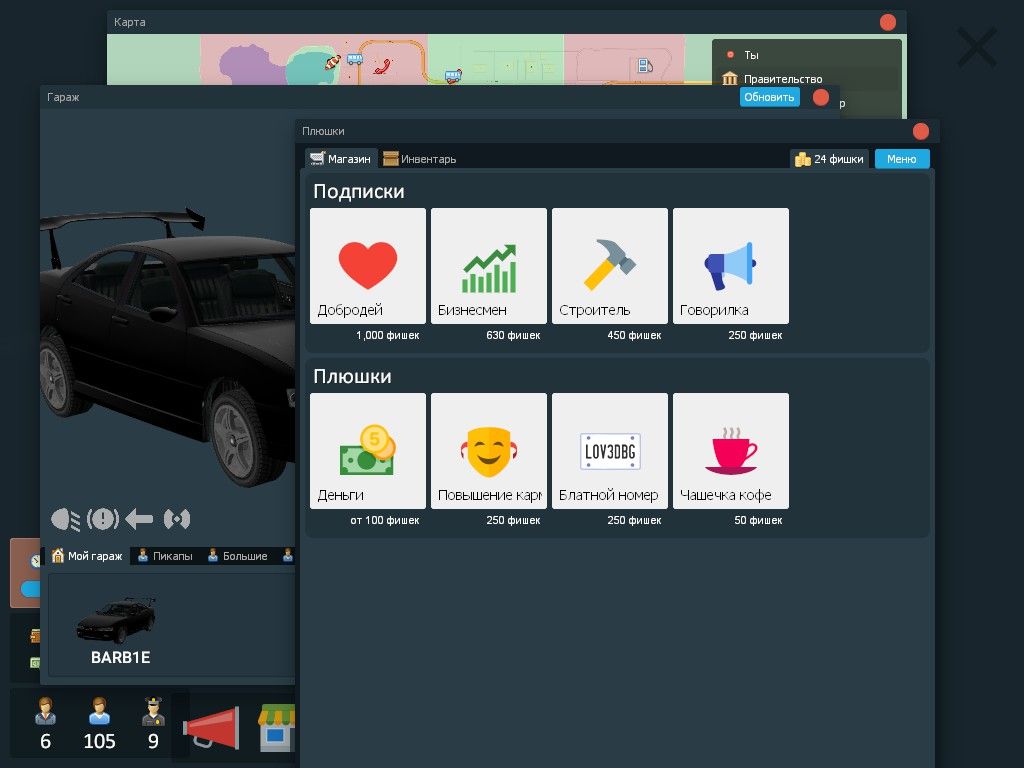Screen dimensions: 1024x768
Task: Click the 24 фишки coin balance
Action: tap(829, 159)
